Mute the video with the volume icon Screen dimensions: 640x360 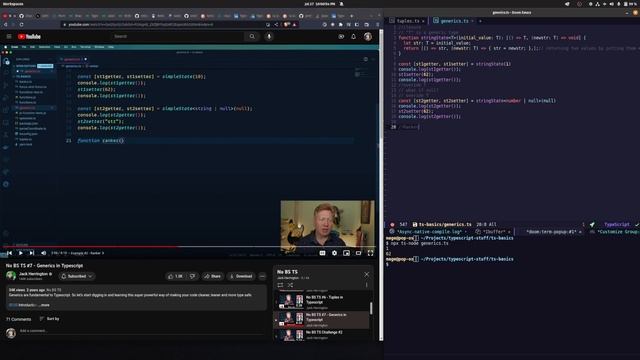click(x=43, y=253)
